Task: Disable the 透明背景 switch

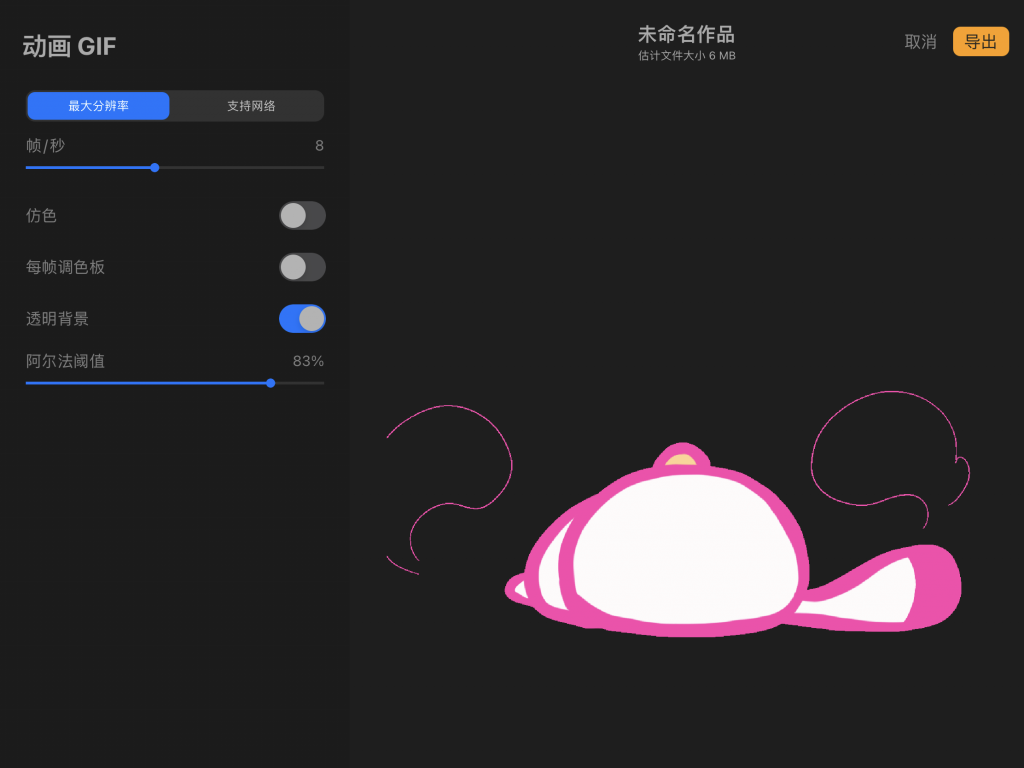Action: [x=302, y=319]
